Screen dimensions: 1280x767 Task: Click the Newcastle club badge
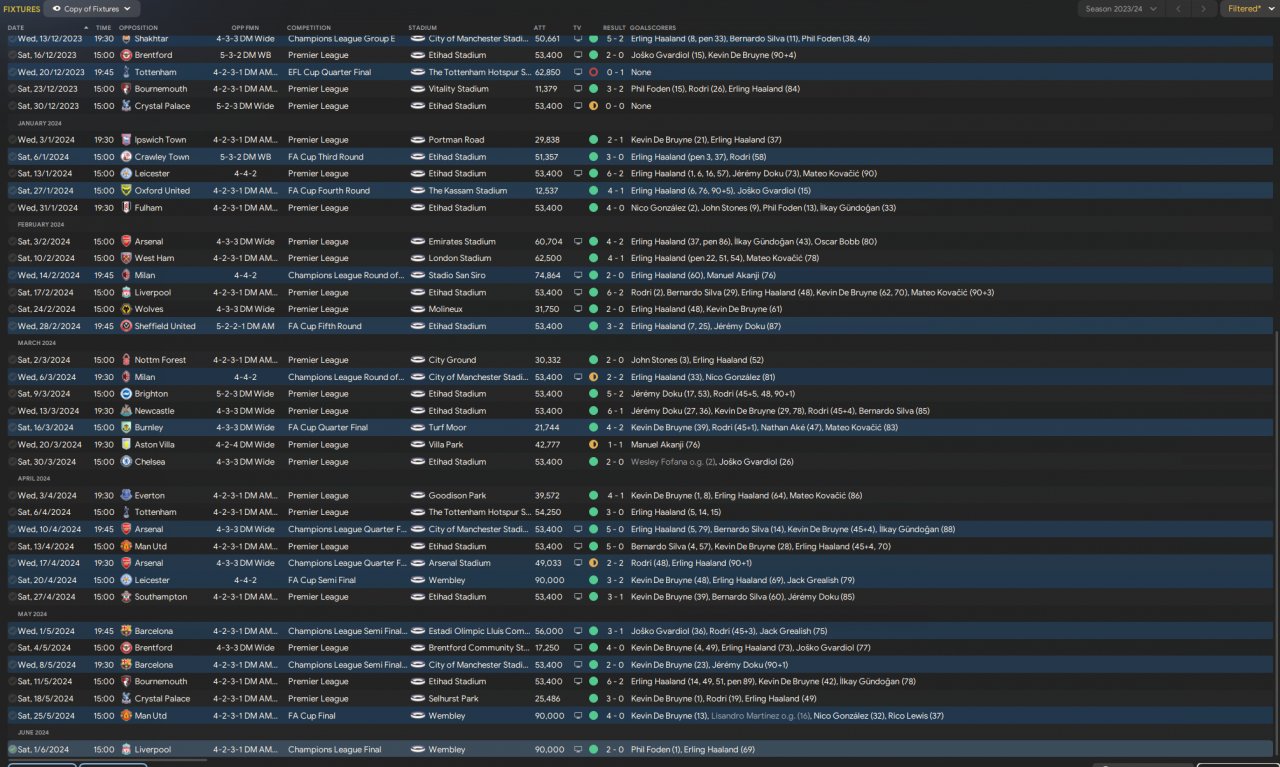(x=126, y=411)
